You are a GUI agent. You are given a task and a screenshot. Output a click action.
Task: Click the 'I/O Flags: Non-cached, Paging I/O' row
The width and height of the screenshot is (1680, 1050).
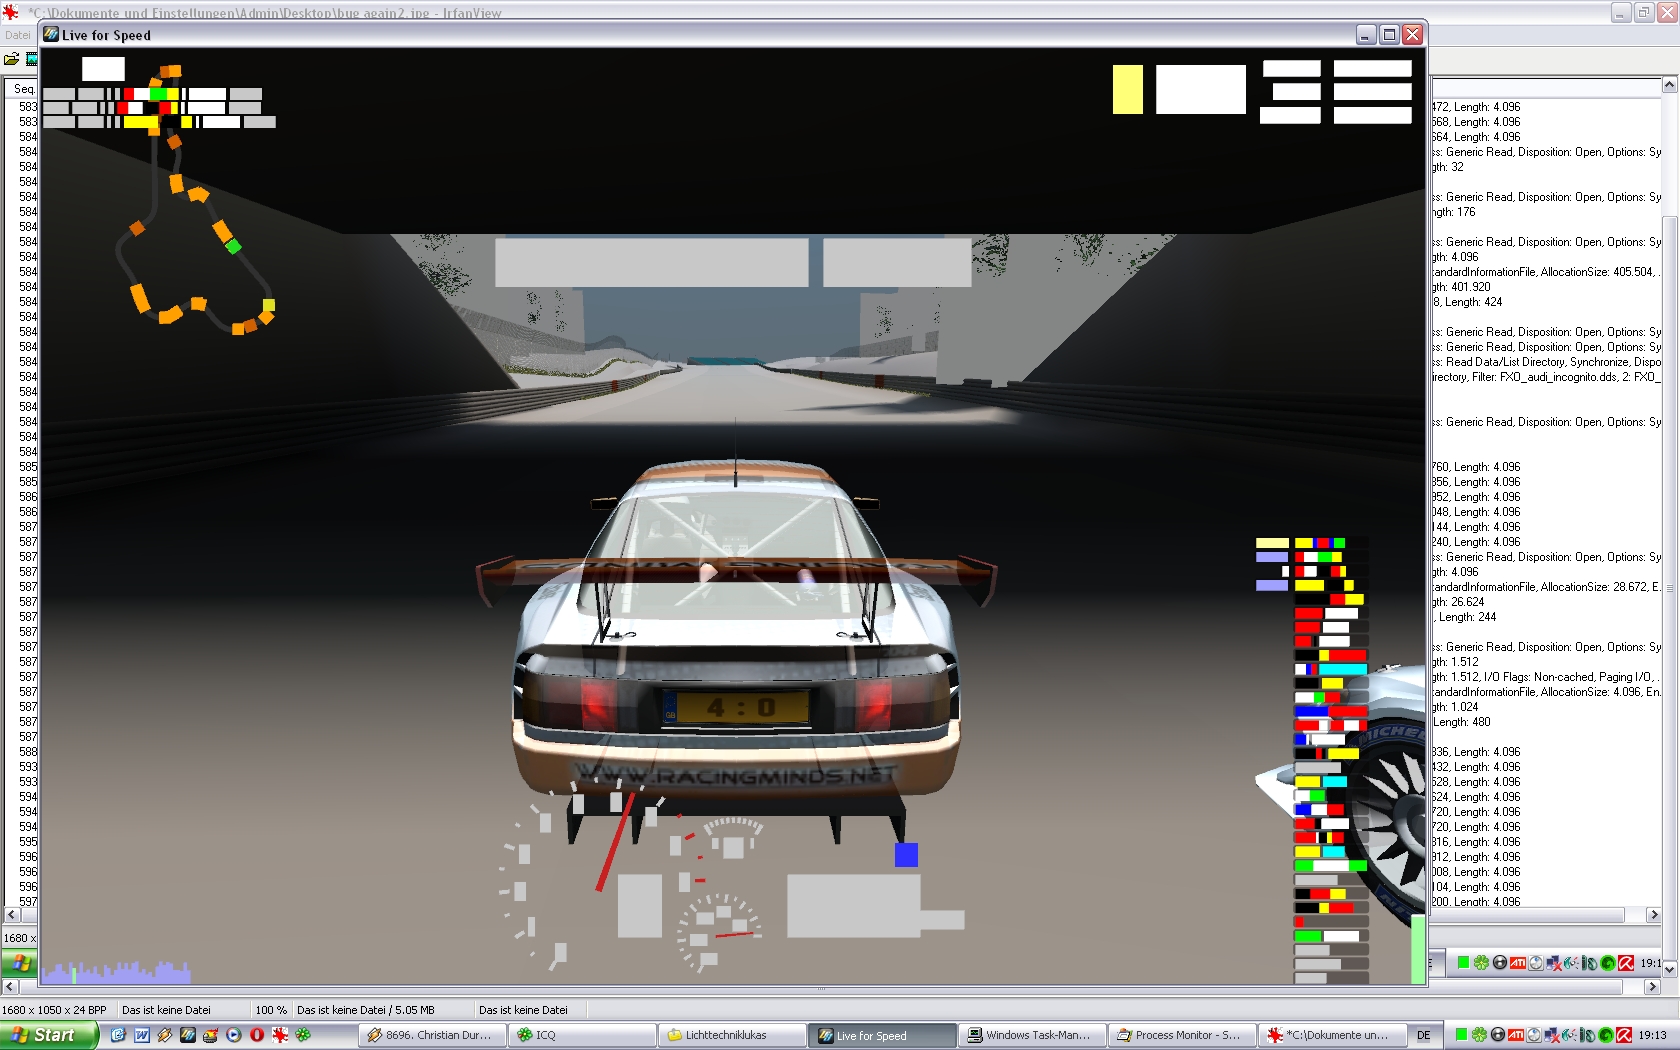click(x=1546, y=677)
